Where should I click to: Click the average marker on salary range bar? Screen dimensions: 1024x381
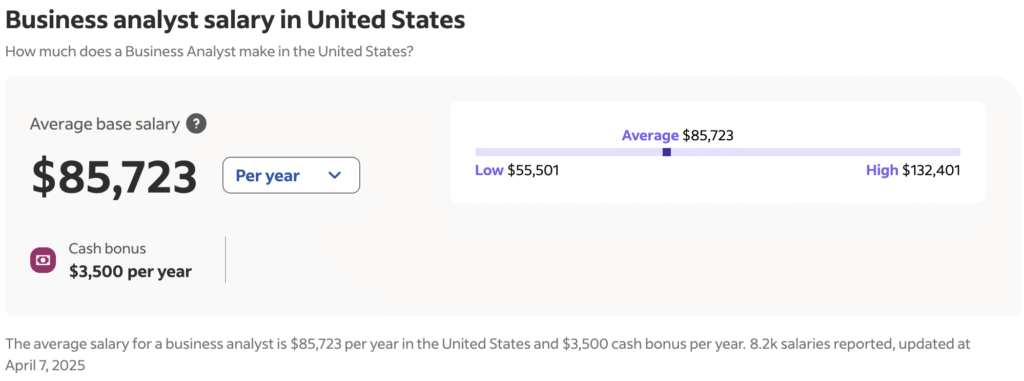click(x=667, y=152)
